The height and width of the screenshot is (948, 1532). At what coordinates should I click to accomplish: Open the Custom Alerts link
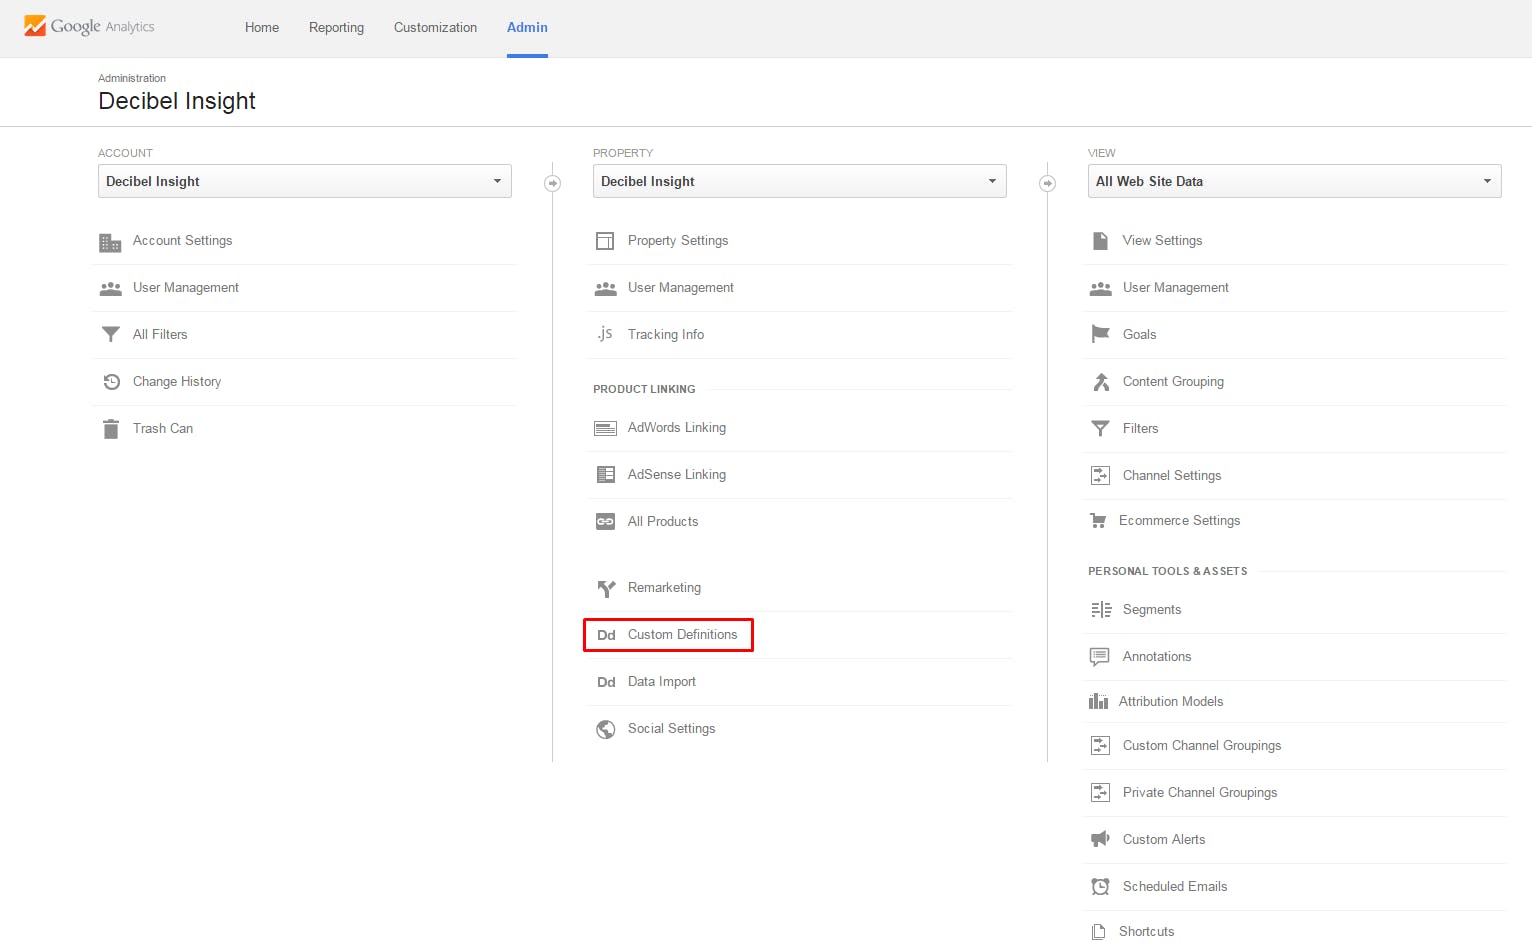pyautogui.click(x=1164, y=840)
